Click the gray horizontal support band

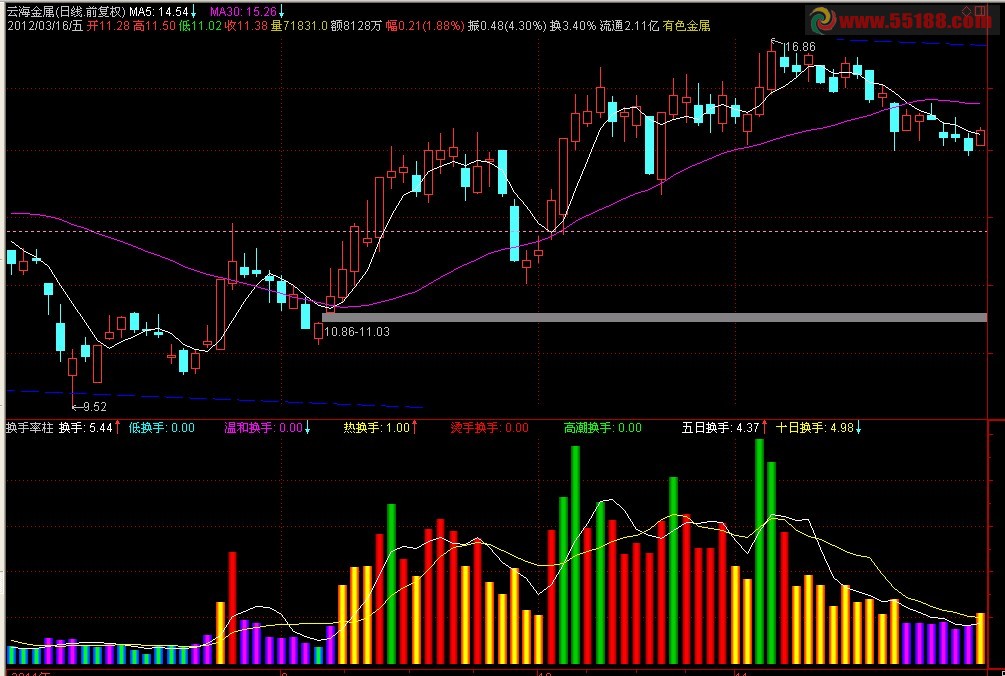pyautogui.click(x=655, y=317)
